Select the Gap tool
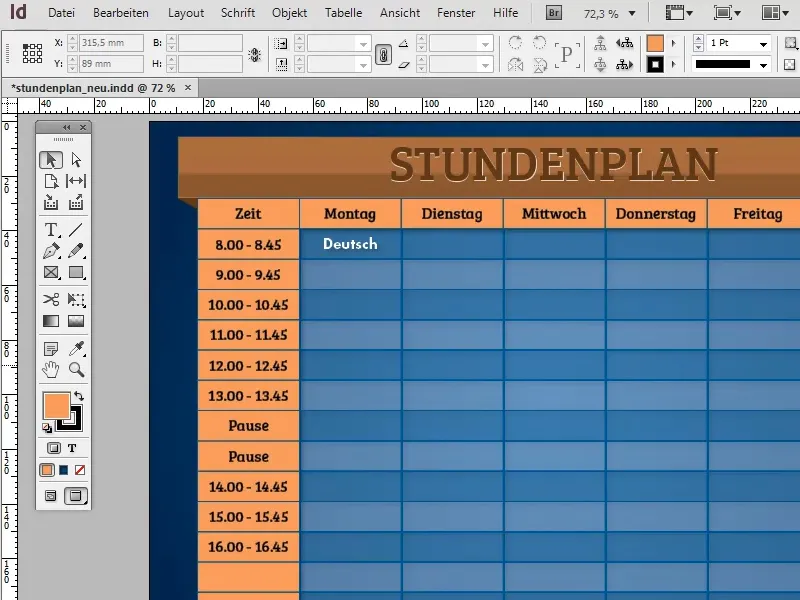This screenshot has height=600, width=800. tap(76, 181)
